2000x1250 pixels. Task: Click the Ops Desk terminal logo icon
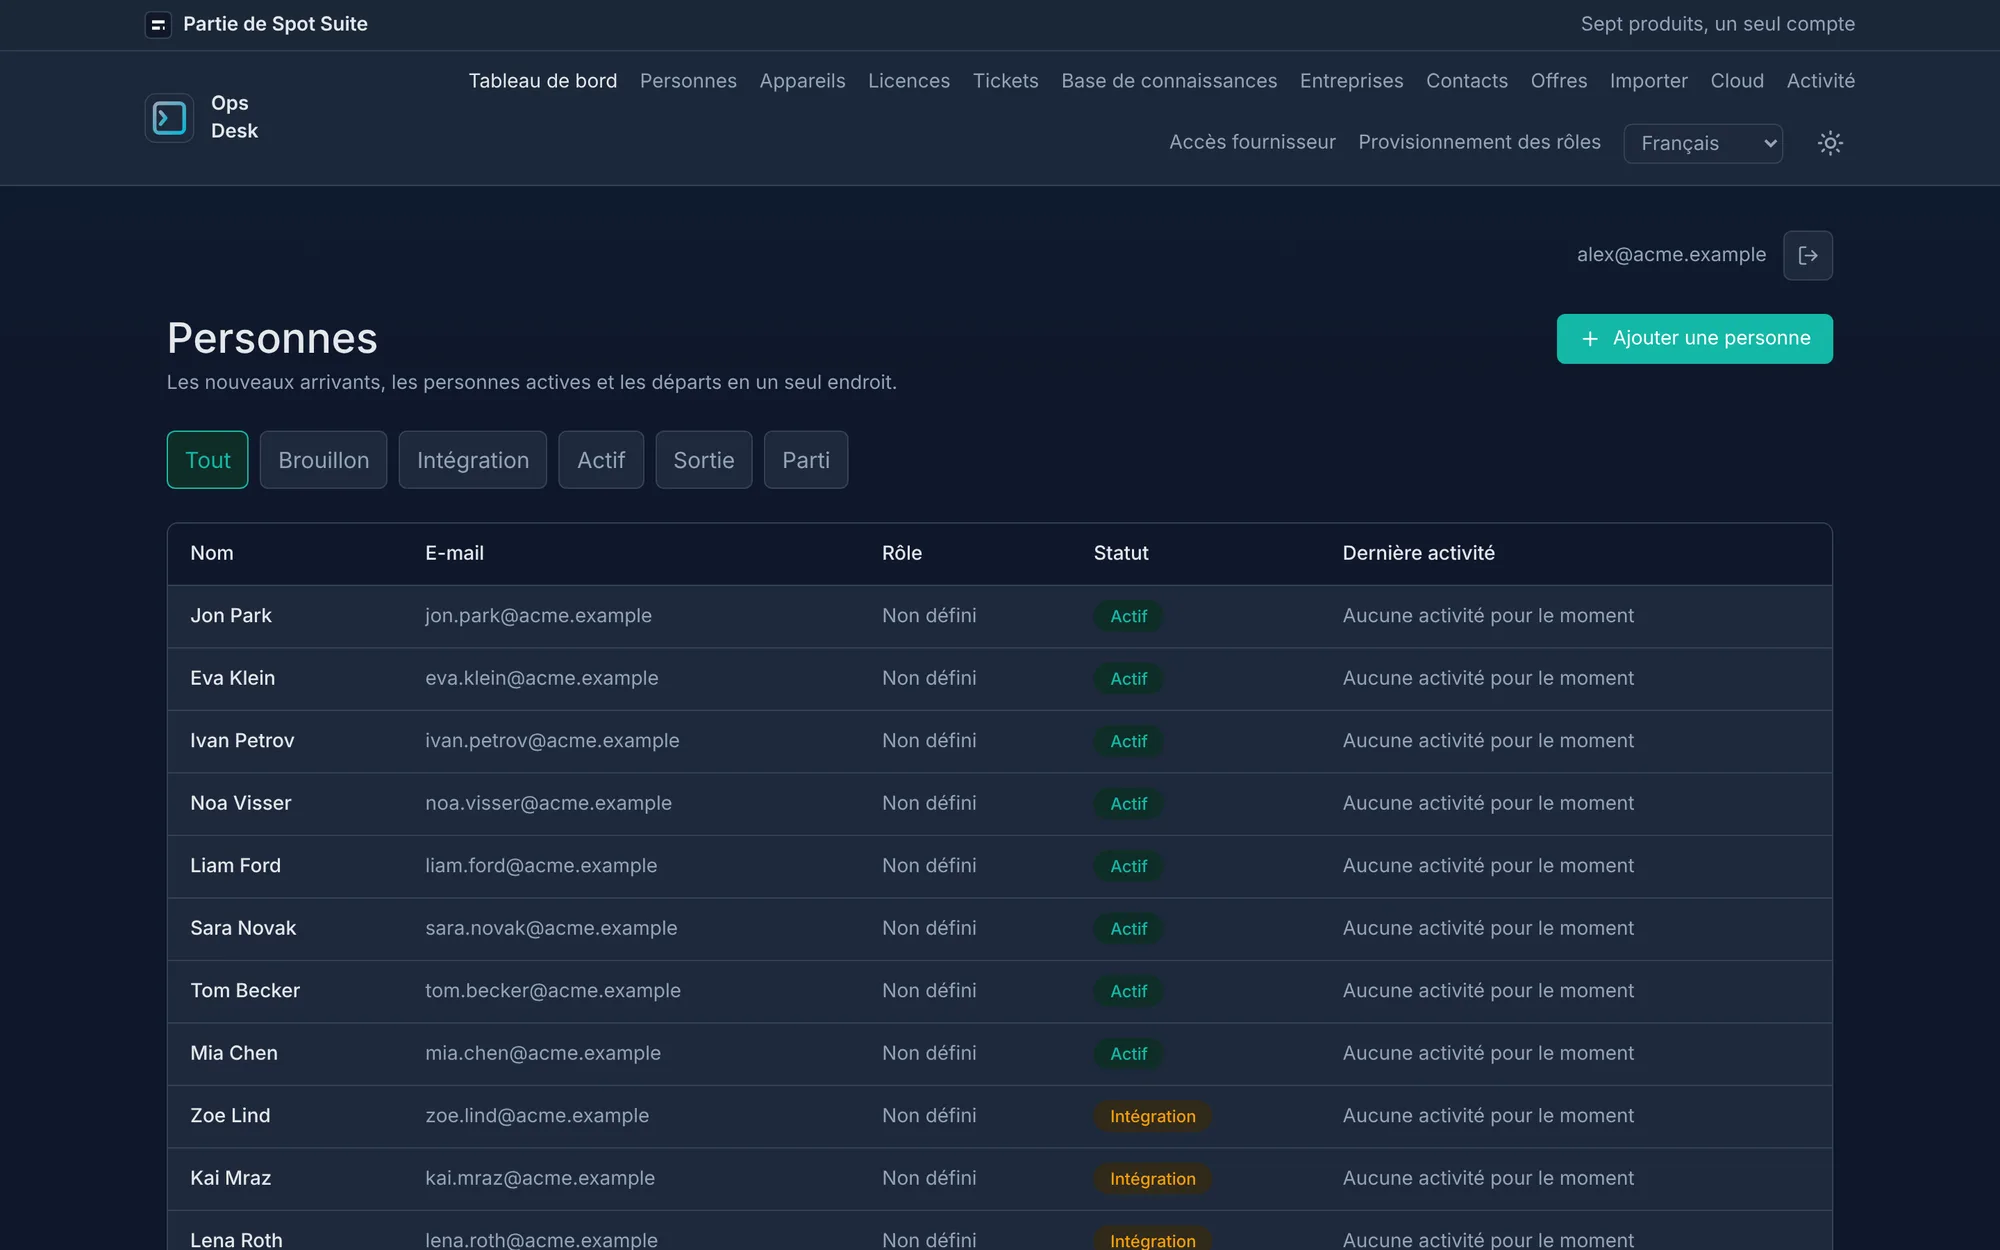[x=169, y=118]
